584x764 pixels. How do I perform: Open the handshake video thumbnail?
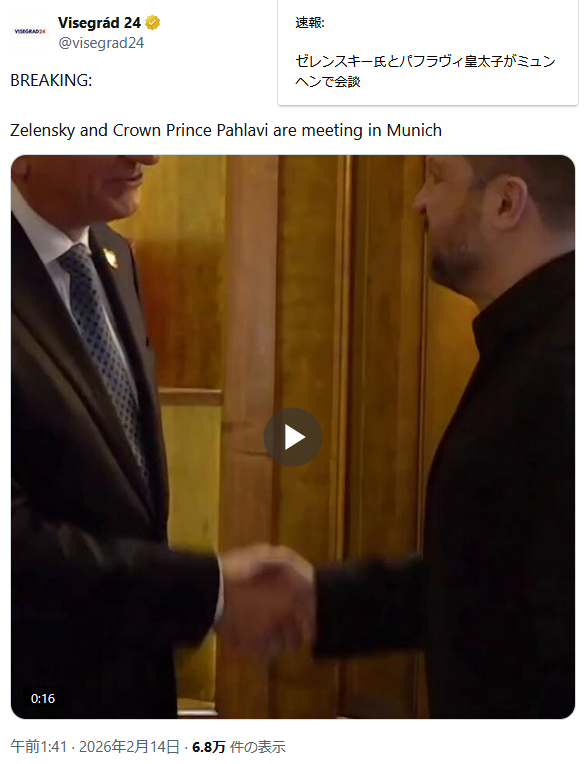[293, 437]
